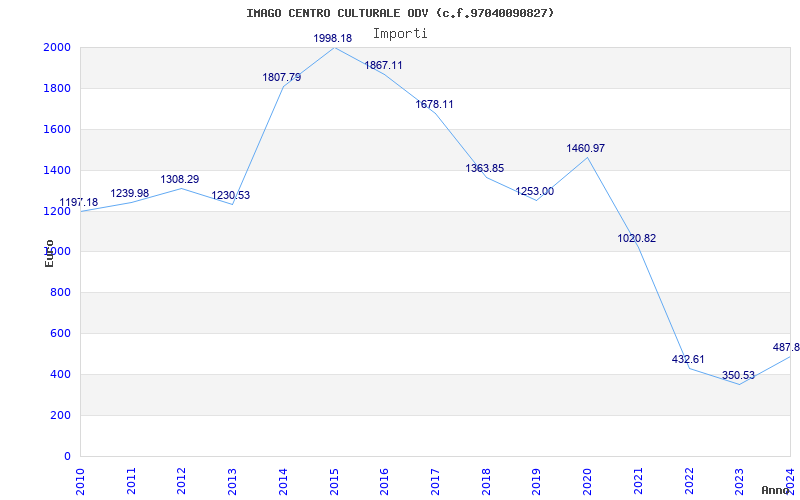The width and height of the screenshot is (800, 500).
Task: Click the partly cut-off data label 487.8
Action: 786,347
